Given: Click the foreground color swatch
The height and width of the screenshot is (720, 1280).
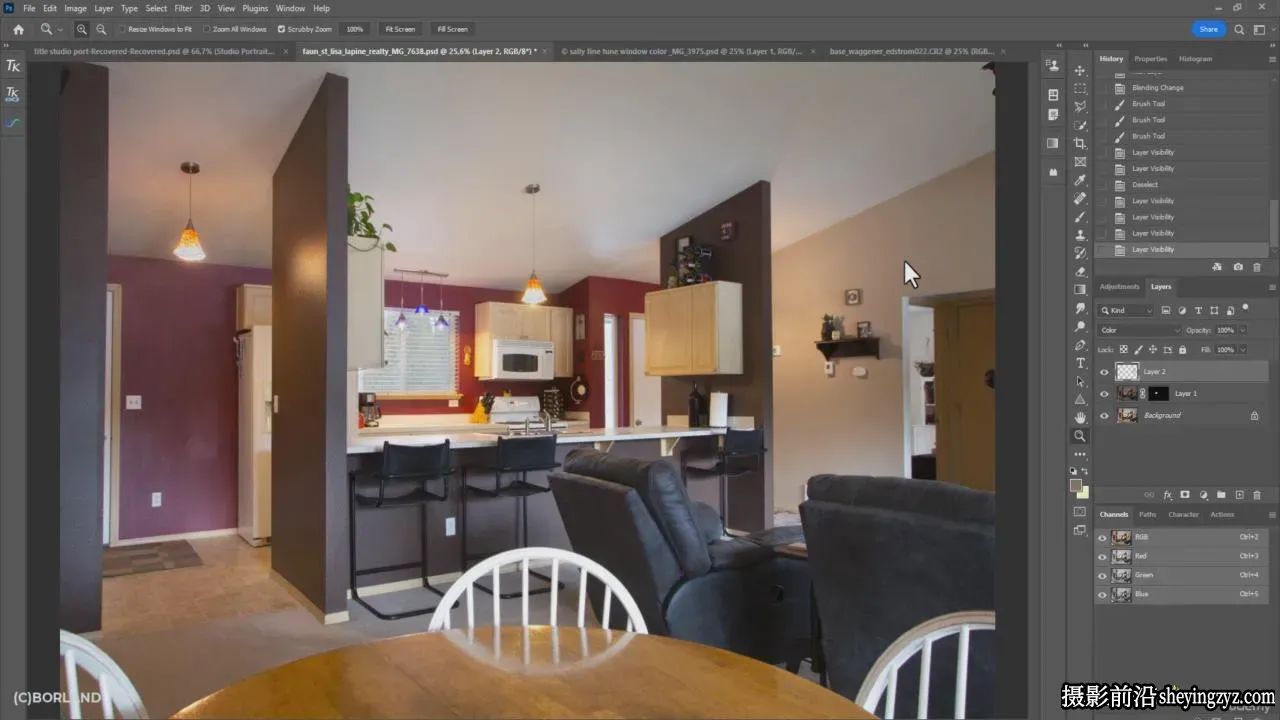Looking at the screenshot, I should tap(1076, 486).
